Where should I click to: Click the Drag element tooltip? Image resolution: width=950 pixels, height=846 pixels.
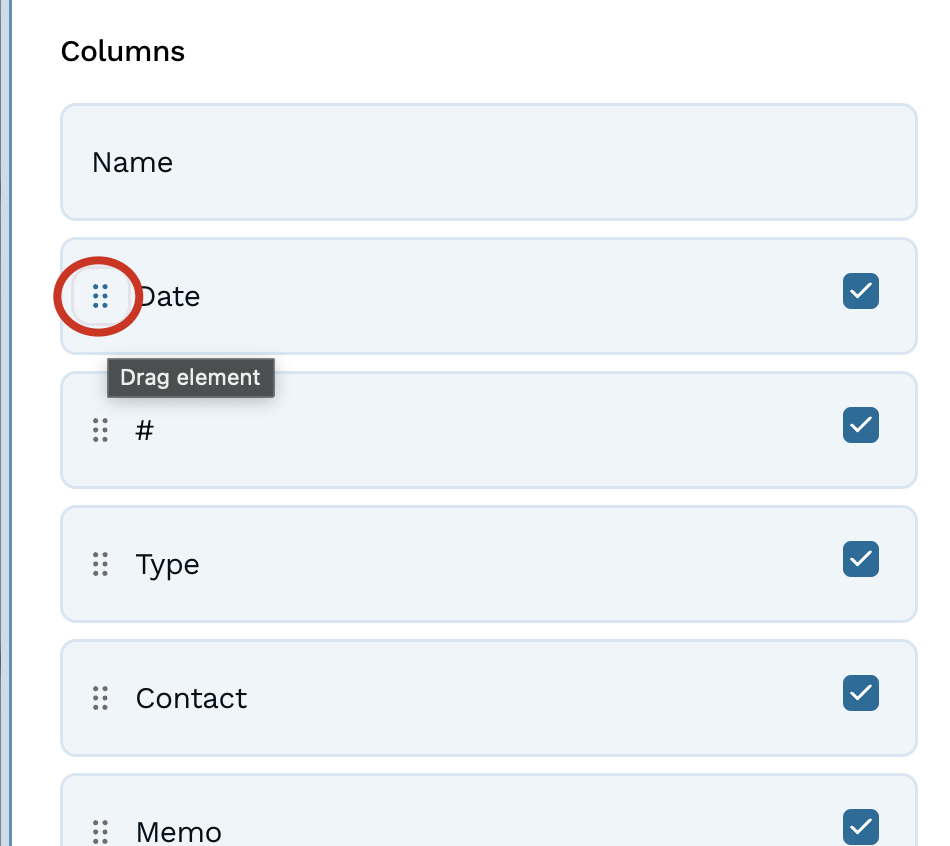[190, 378]
